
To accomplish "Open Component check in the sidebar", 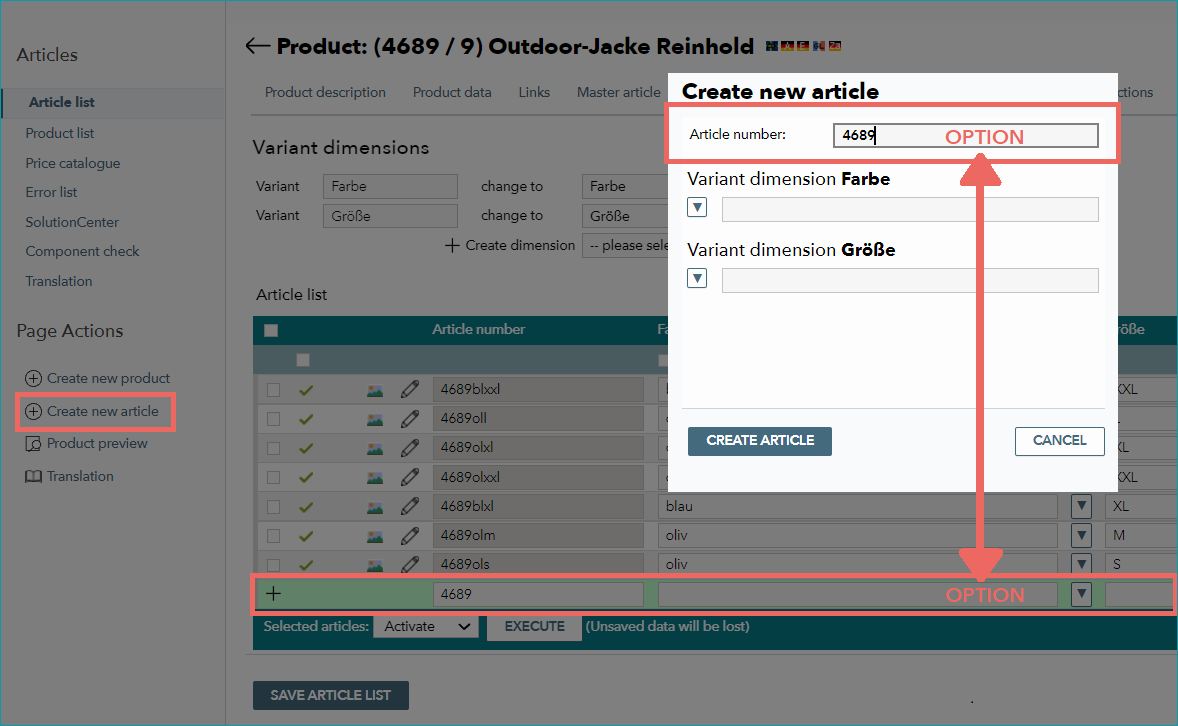I will pyautogui.click(x=83, y=251).
